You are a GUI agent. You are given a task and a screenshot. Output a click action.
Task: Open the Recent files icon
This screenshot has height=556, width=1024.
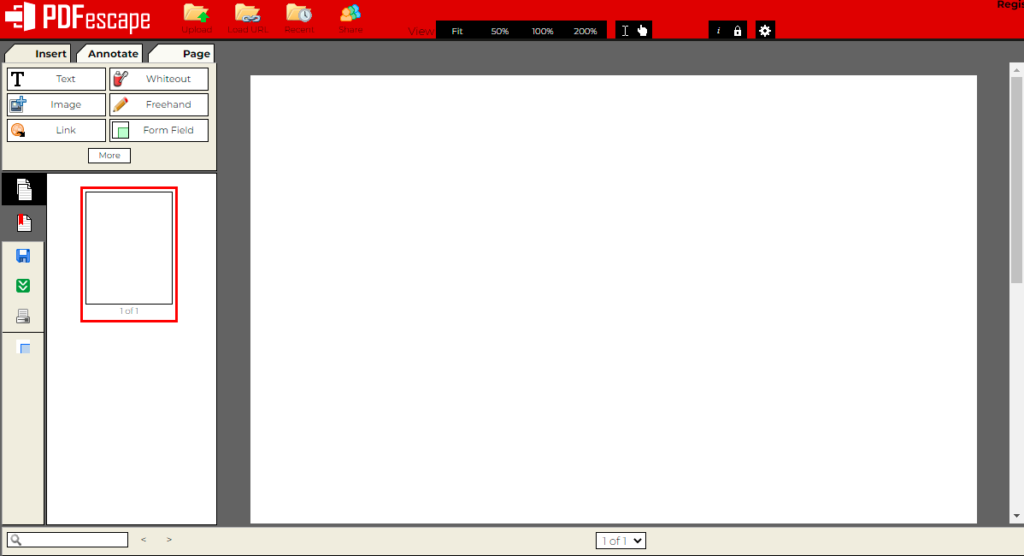298,15
